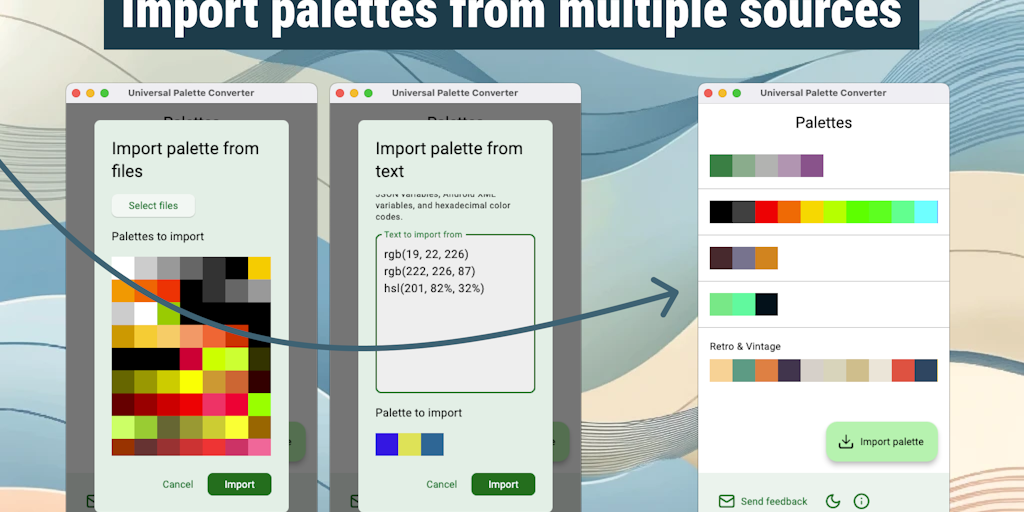
Task: Click red swatch in rainbow palette
Action: [766, 212]
